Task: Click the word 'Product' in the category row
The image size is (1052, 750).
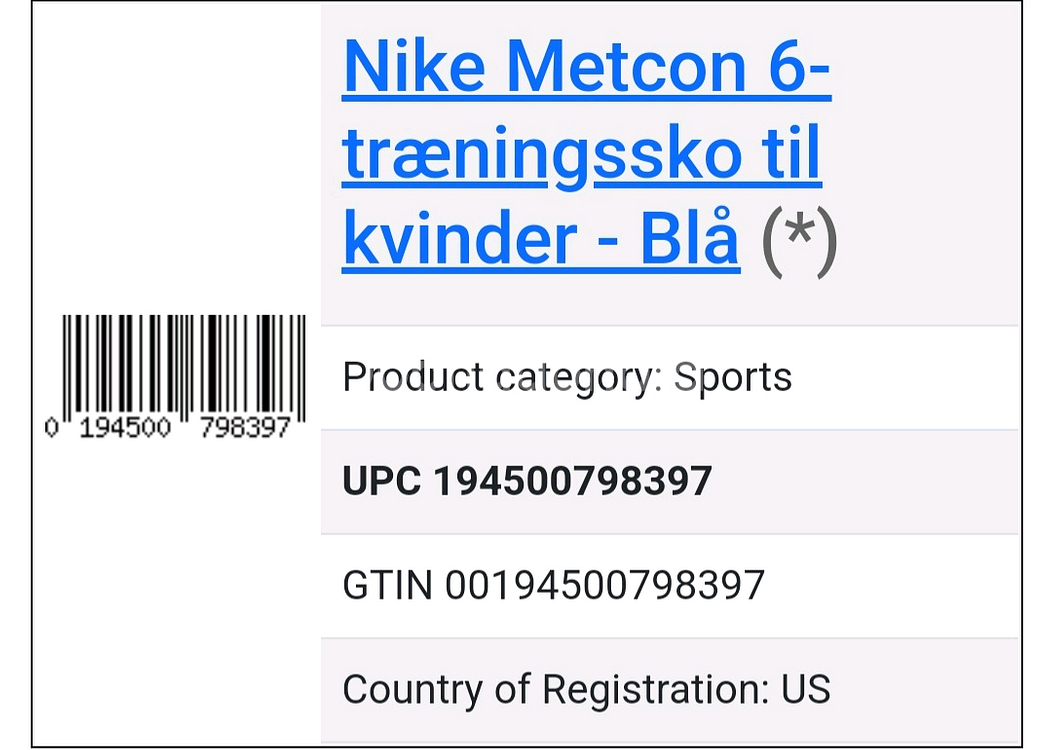Action: (x=413, y=378)
